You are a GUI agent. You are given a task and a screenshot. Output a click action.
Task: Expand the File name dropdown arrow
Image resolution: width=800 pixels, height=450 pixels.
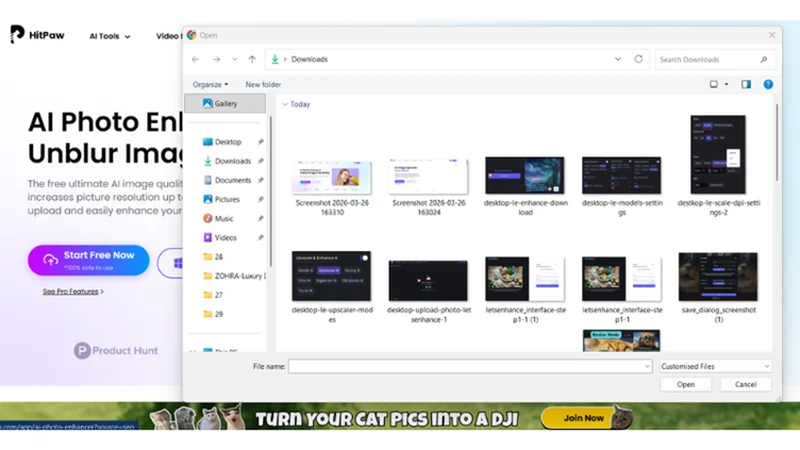[647, 366]
